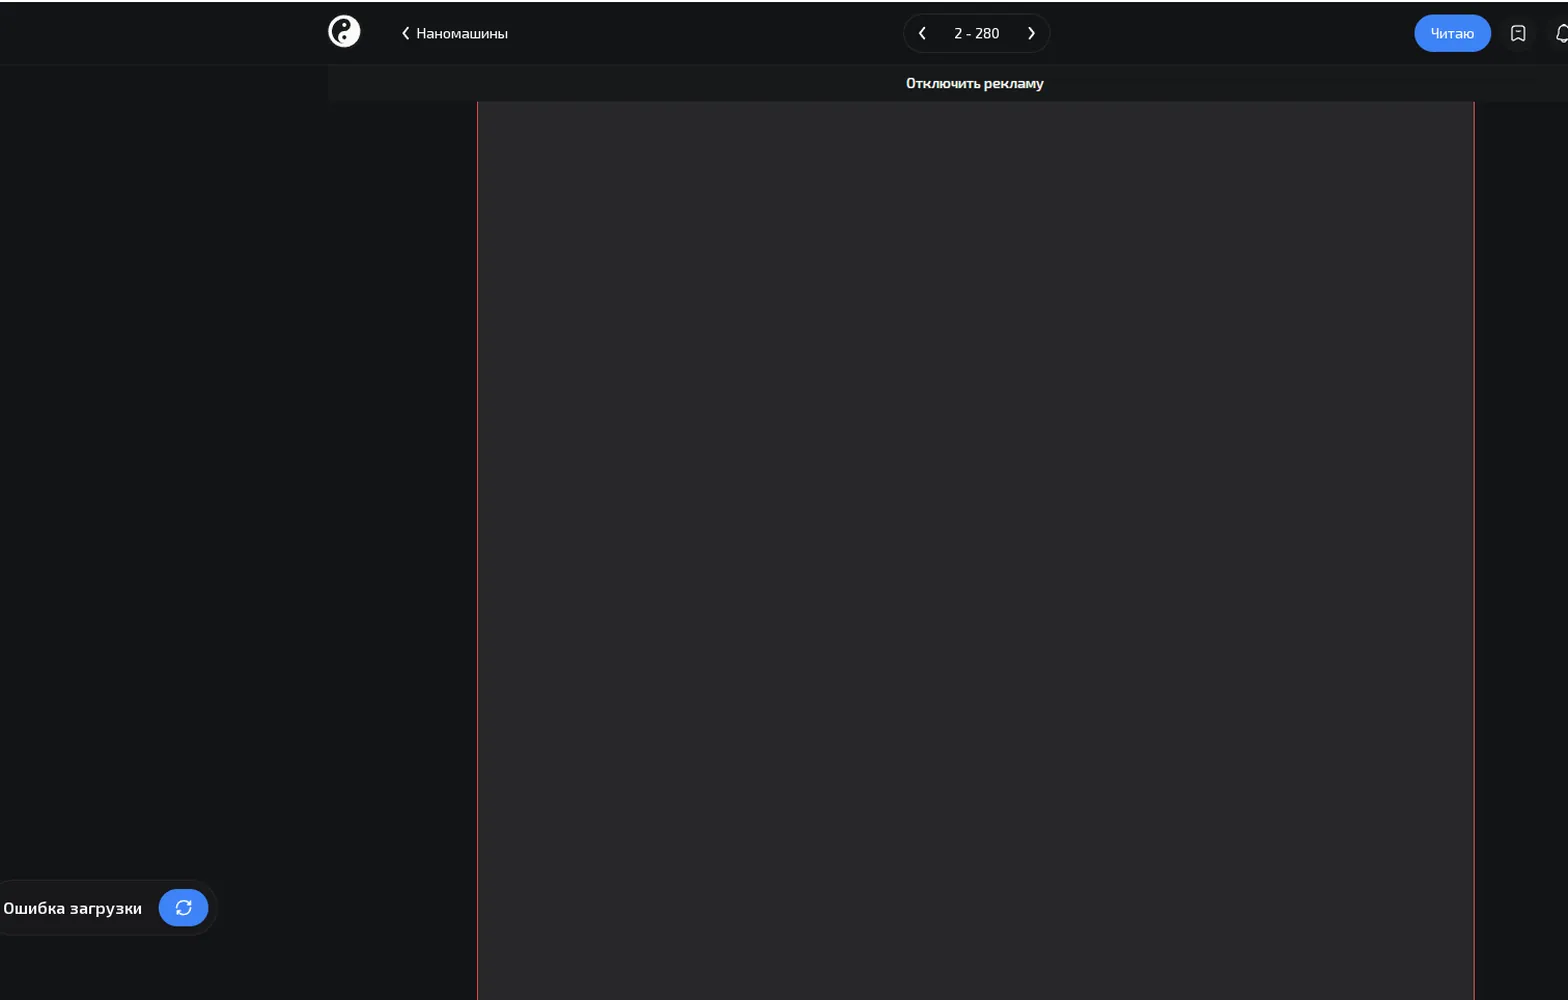Bookmark this chapter with the bookmark icon

point(1518,33)
